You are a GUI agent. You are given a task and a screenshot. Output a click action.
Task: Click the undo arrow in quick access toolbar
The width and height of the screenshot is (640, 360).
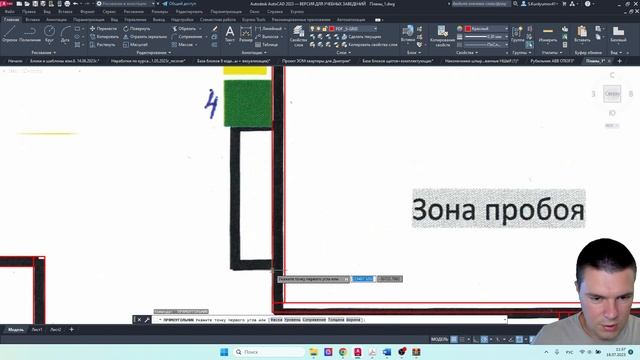click(x=76, y=4)
